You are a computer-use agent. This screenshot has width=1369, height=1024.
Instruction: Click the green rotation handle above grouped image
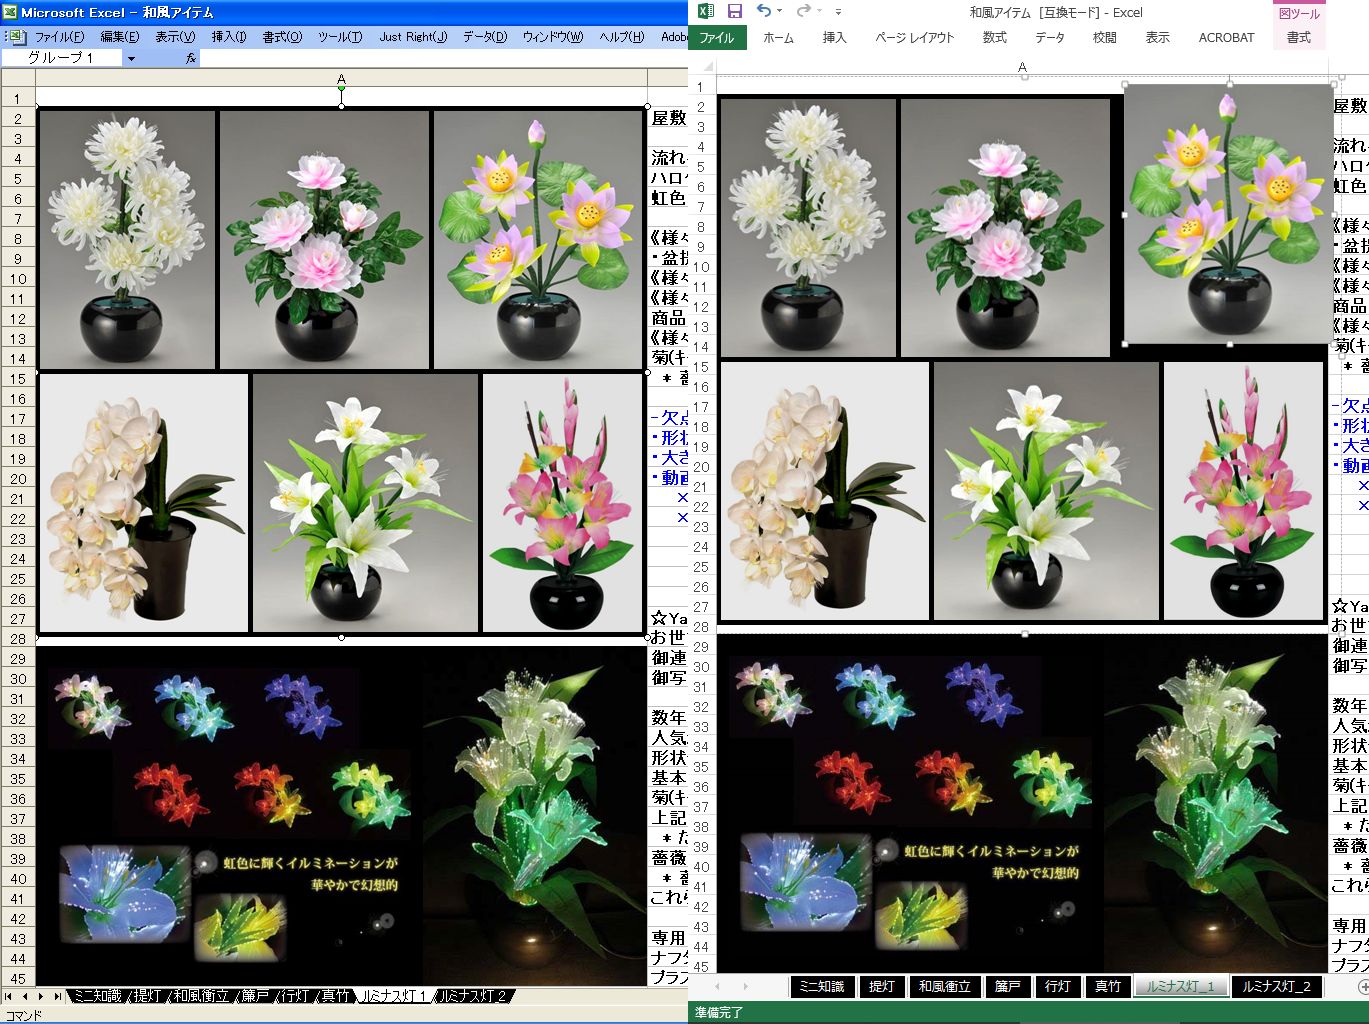point(341,89)
